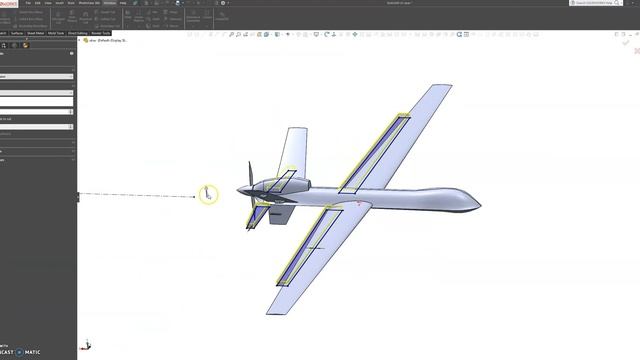The width and height of the screenshot is (640, 360).
Task: Open the Tools menu
Action: click(x=71, y=3)
